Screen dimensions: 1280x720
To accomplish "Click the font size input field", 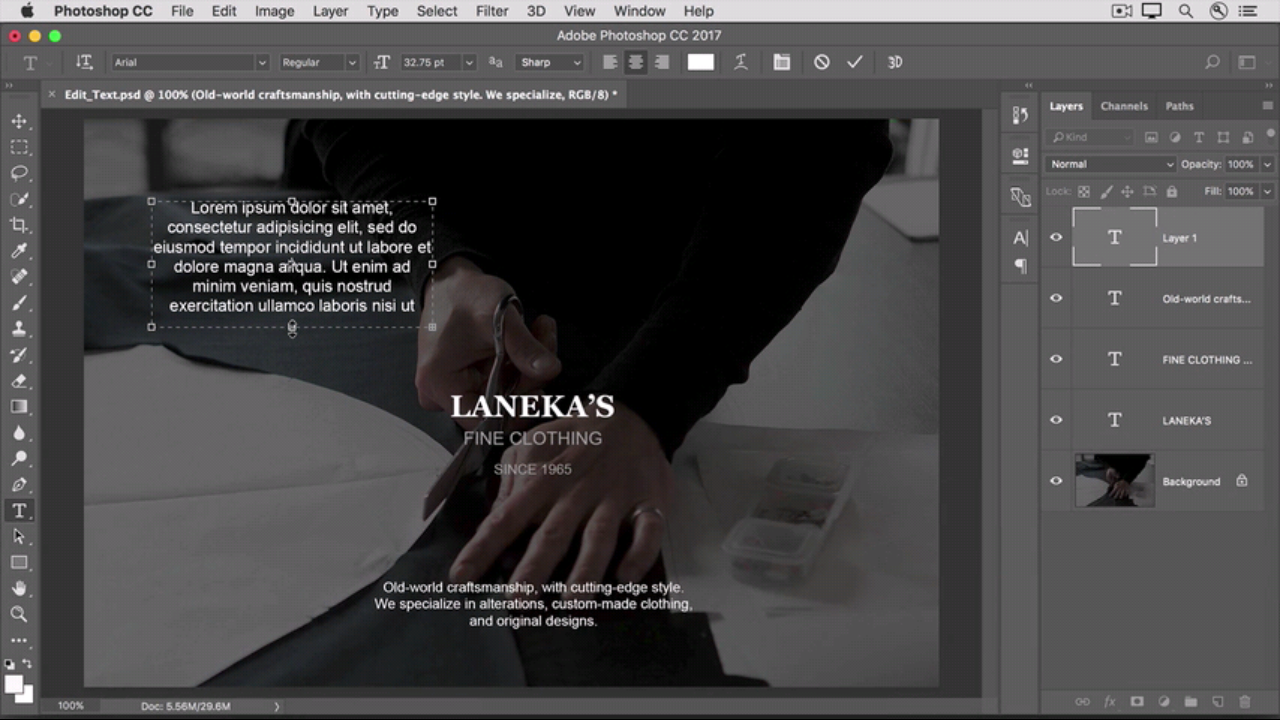I will tap(430, 62).
